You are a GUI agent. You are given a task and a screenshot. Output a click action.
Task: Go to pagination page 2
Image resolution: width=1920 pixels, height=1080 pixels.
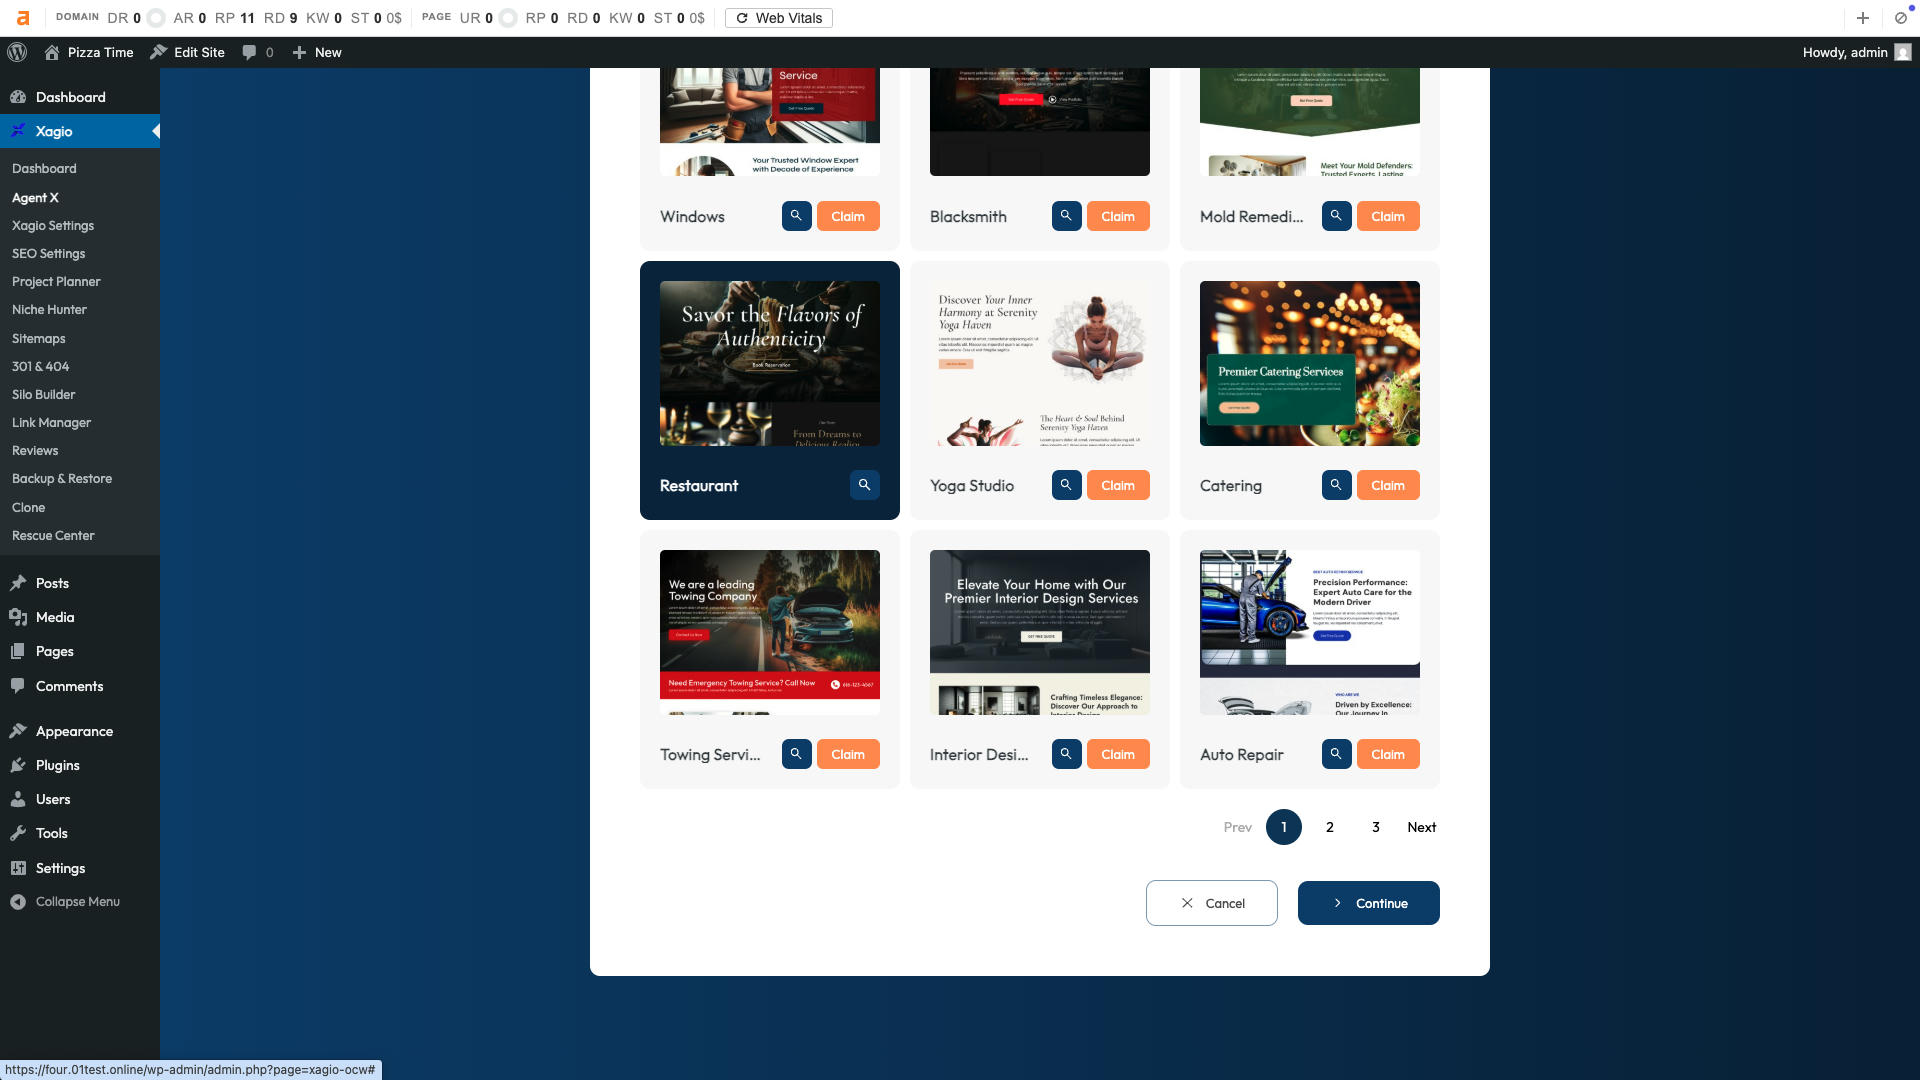click(x=1329, y=827)
